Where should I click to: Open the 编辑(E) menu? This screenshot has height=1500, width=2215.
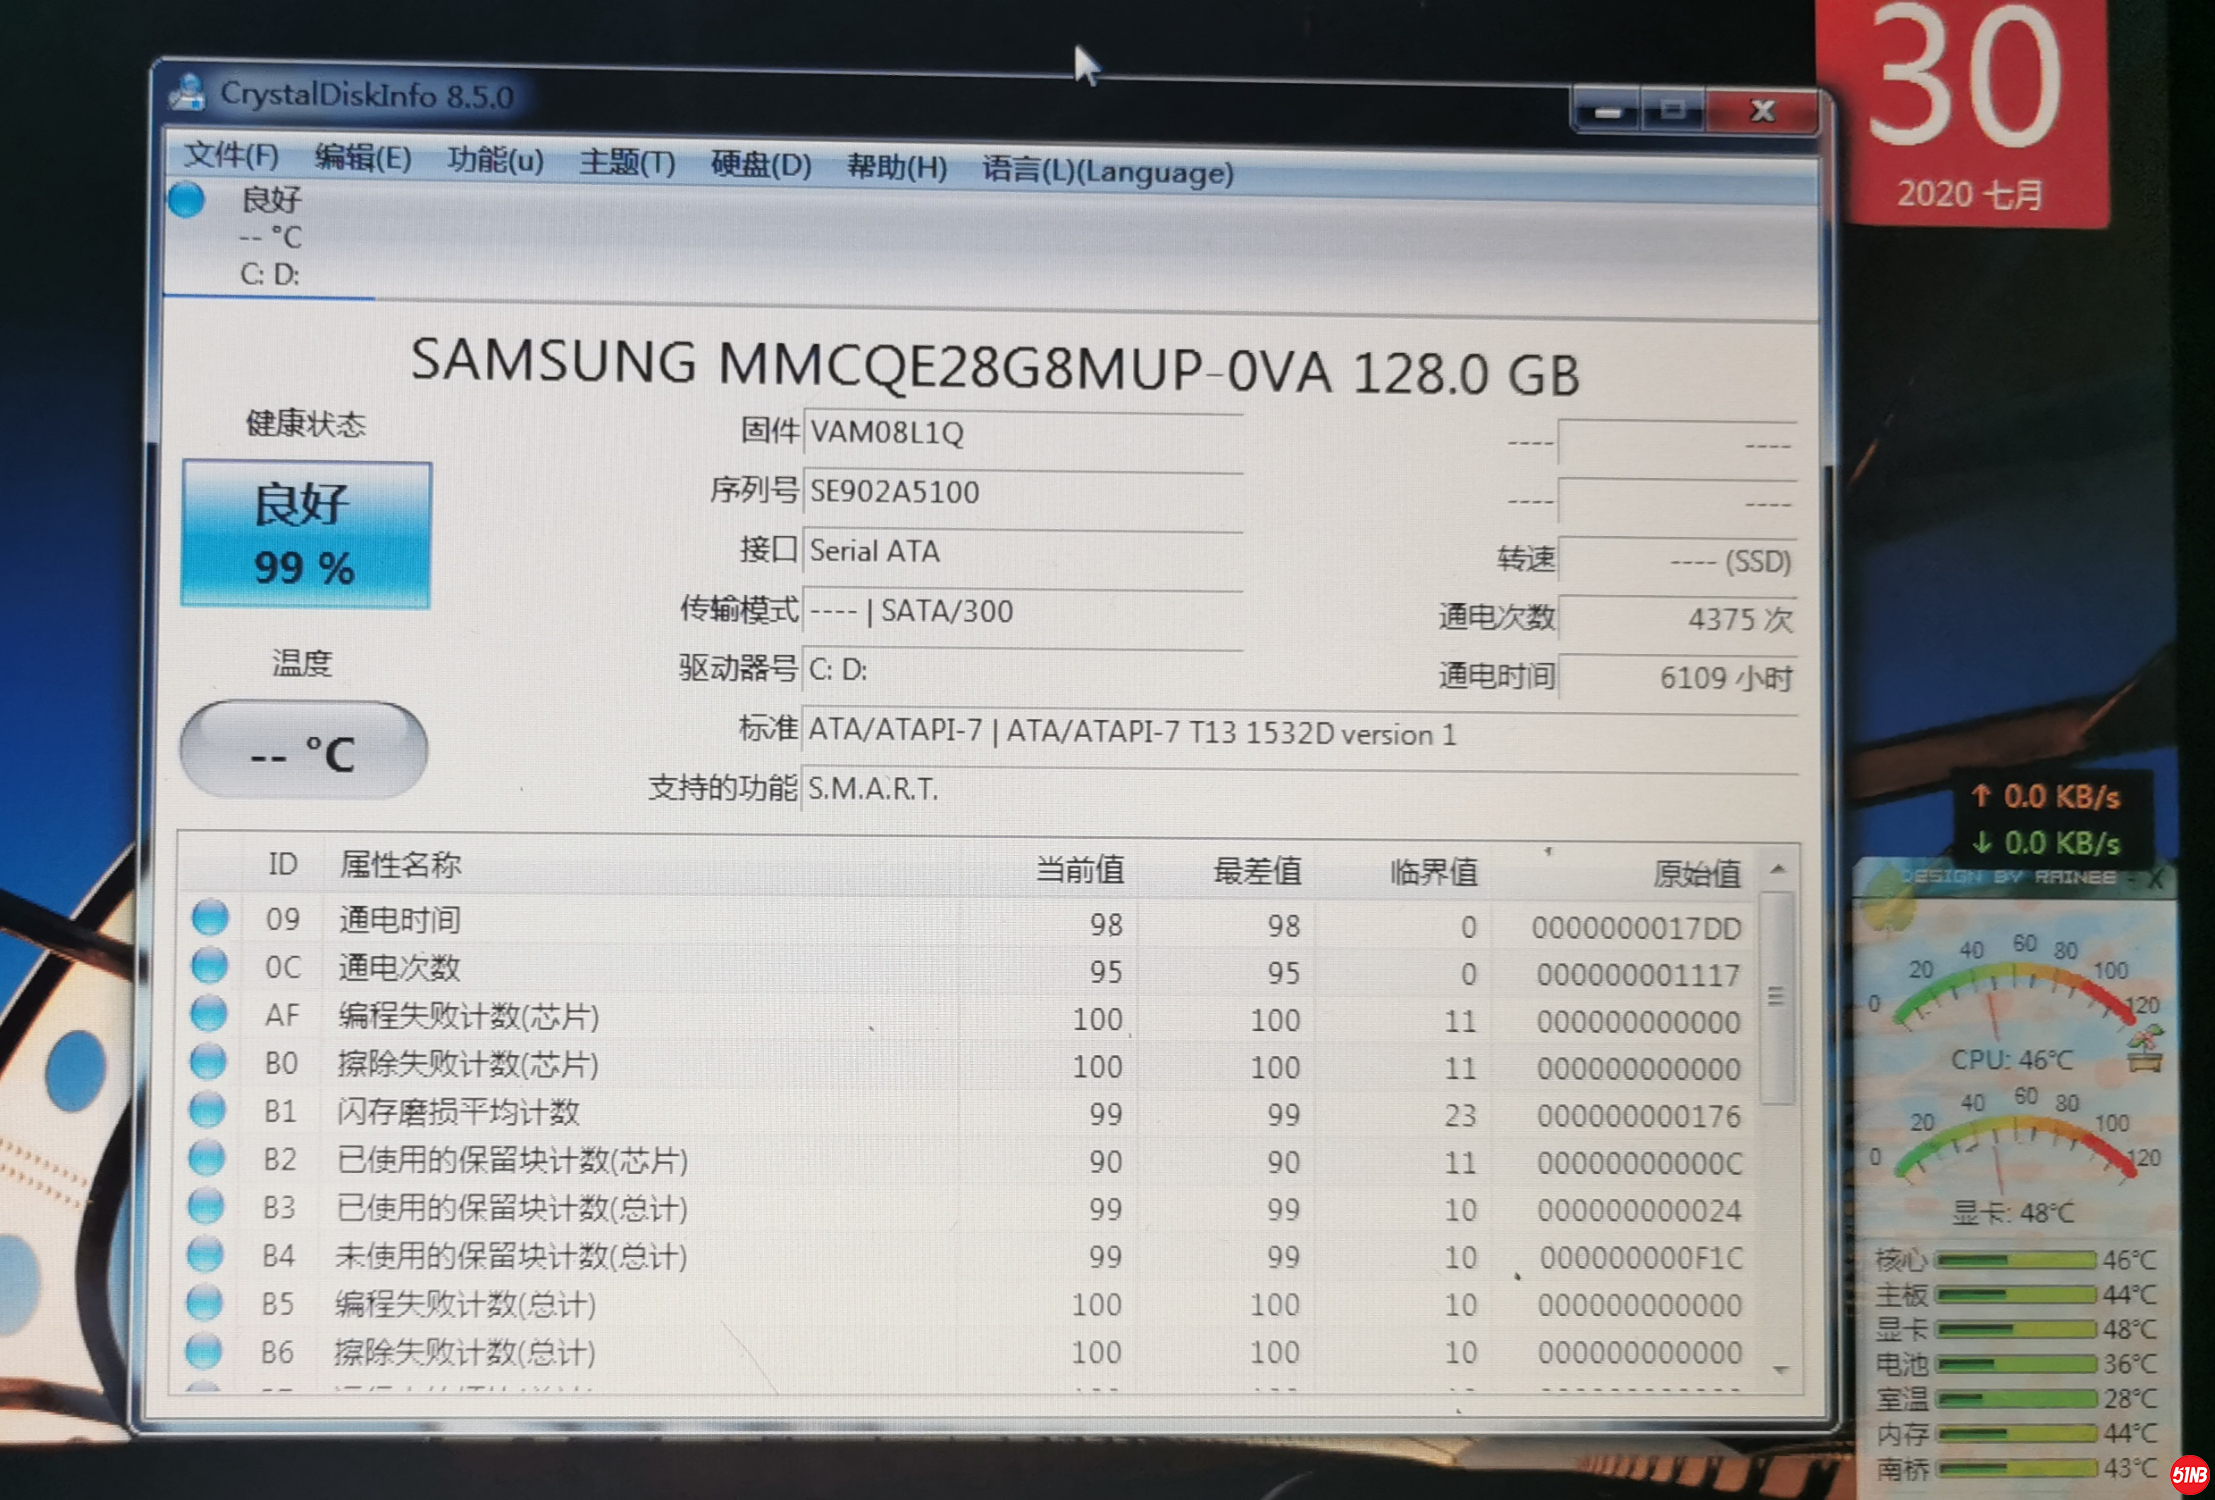(363, 158)
